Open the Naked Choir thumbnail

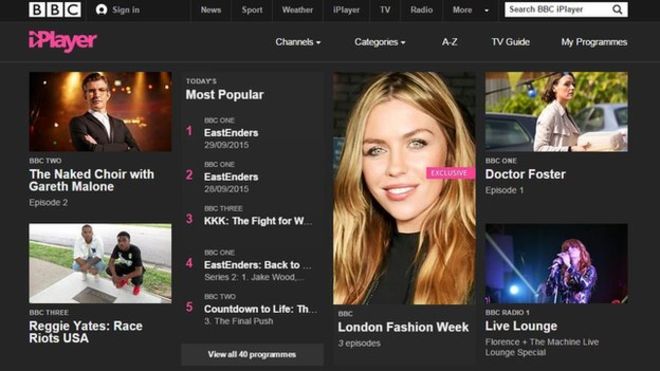point(100,112)
